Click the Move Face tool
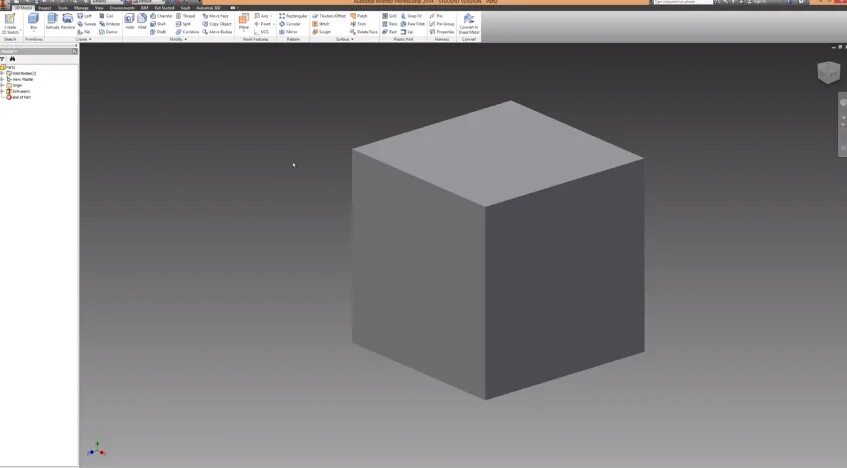Image resolution: width=847 pixels, height=468 pixels. [216, 16]
